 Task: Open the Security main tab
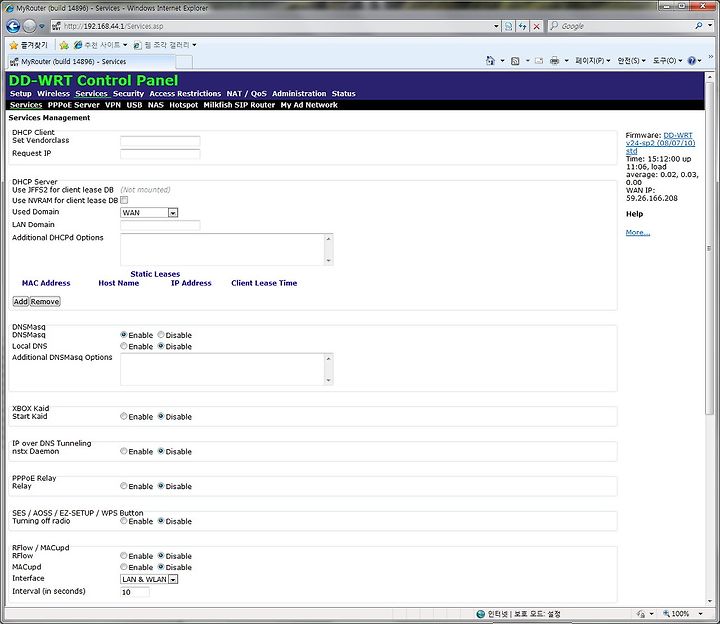128,94
